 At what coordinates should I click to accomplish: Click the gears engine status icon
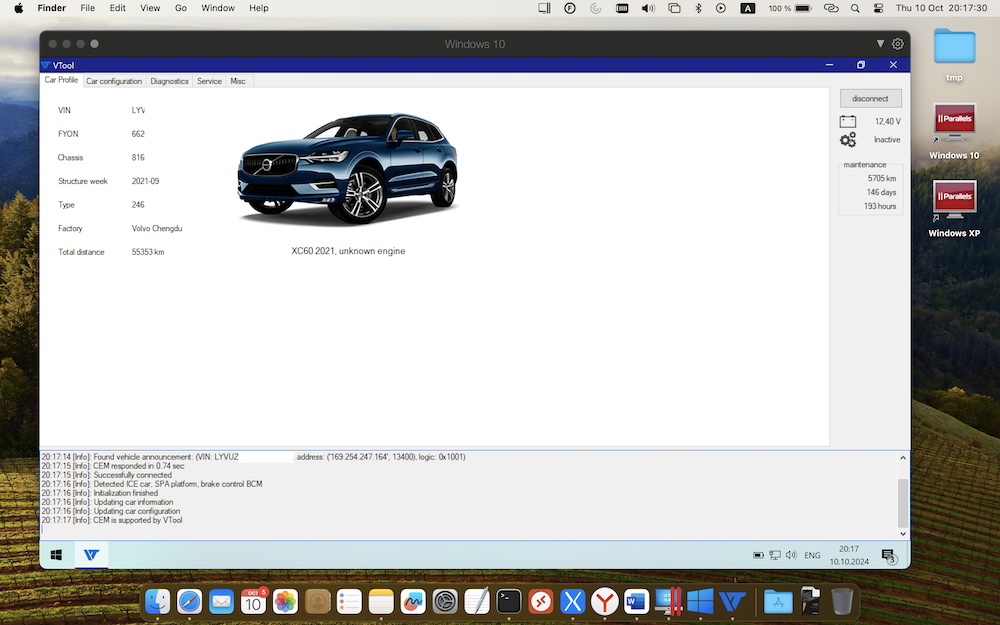(848, 140)
